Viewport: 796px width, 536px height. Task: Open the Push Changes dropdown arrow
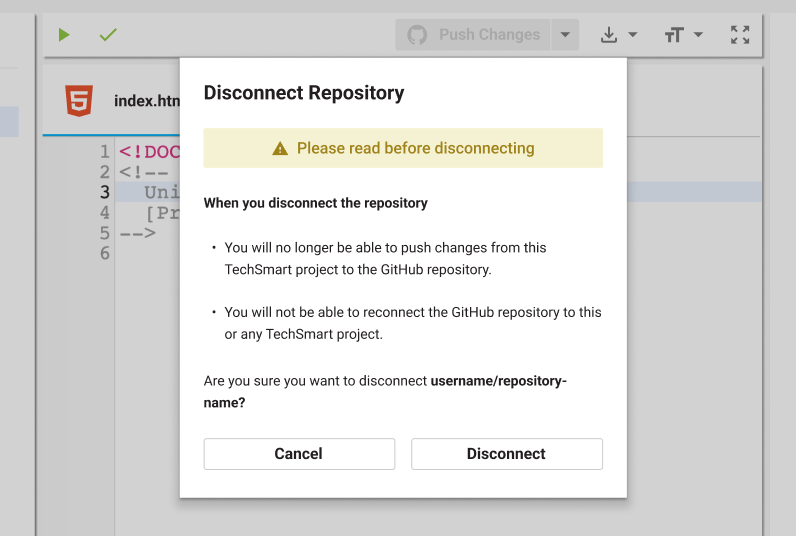click(565, 35)
